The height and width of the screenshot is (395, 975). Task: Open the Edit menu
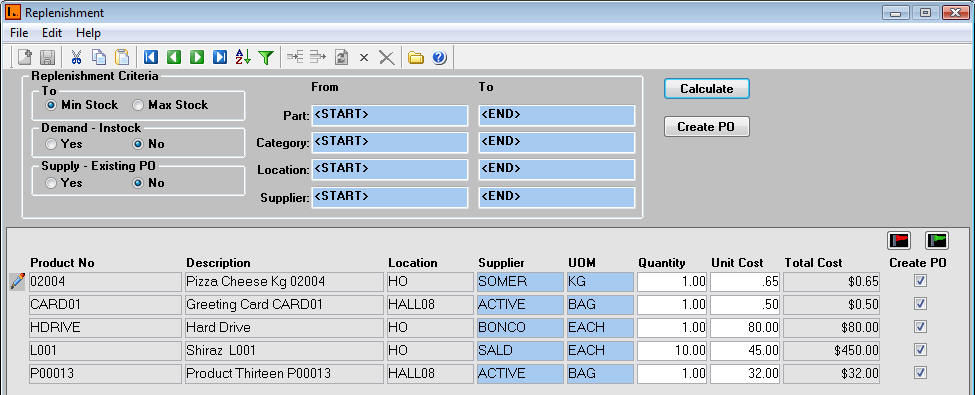(x=52, y=33)
